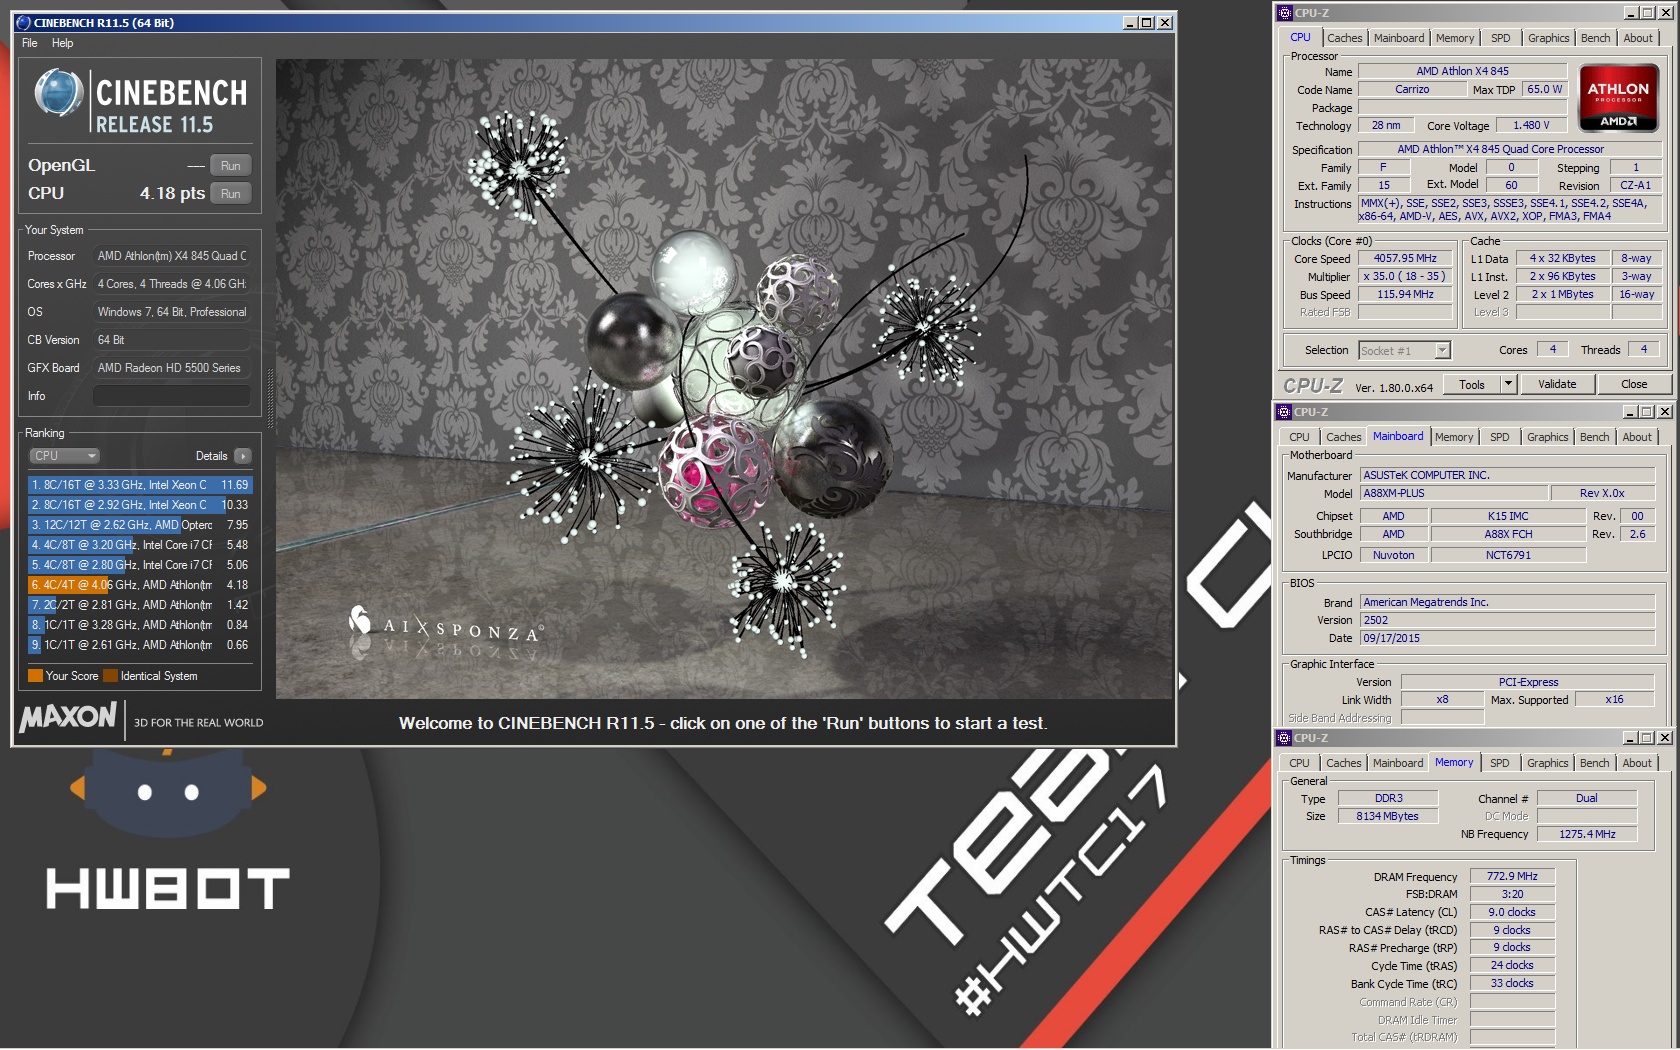Click Details label in Ranking panel
The image size is (1680, 1050).
point(211,456)
